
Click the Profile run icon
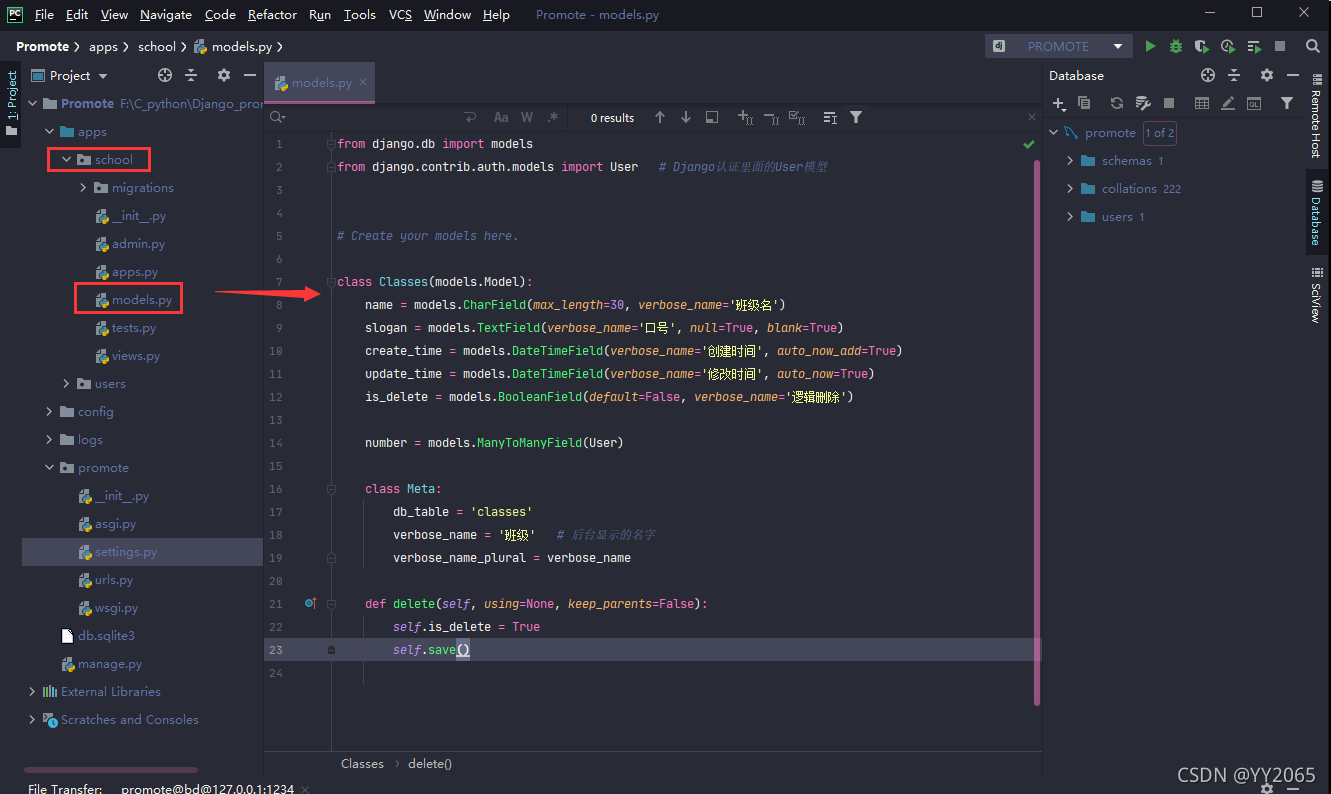[1228, 46]
